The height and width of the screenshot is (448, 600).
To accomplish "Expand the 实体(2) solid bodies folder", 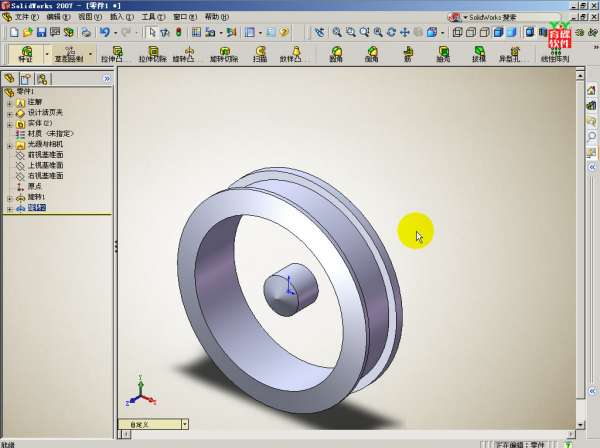I will [10, 124].
